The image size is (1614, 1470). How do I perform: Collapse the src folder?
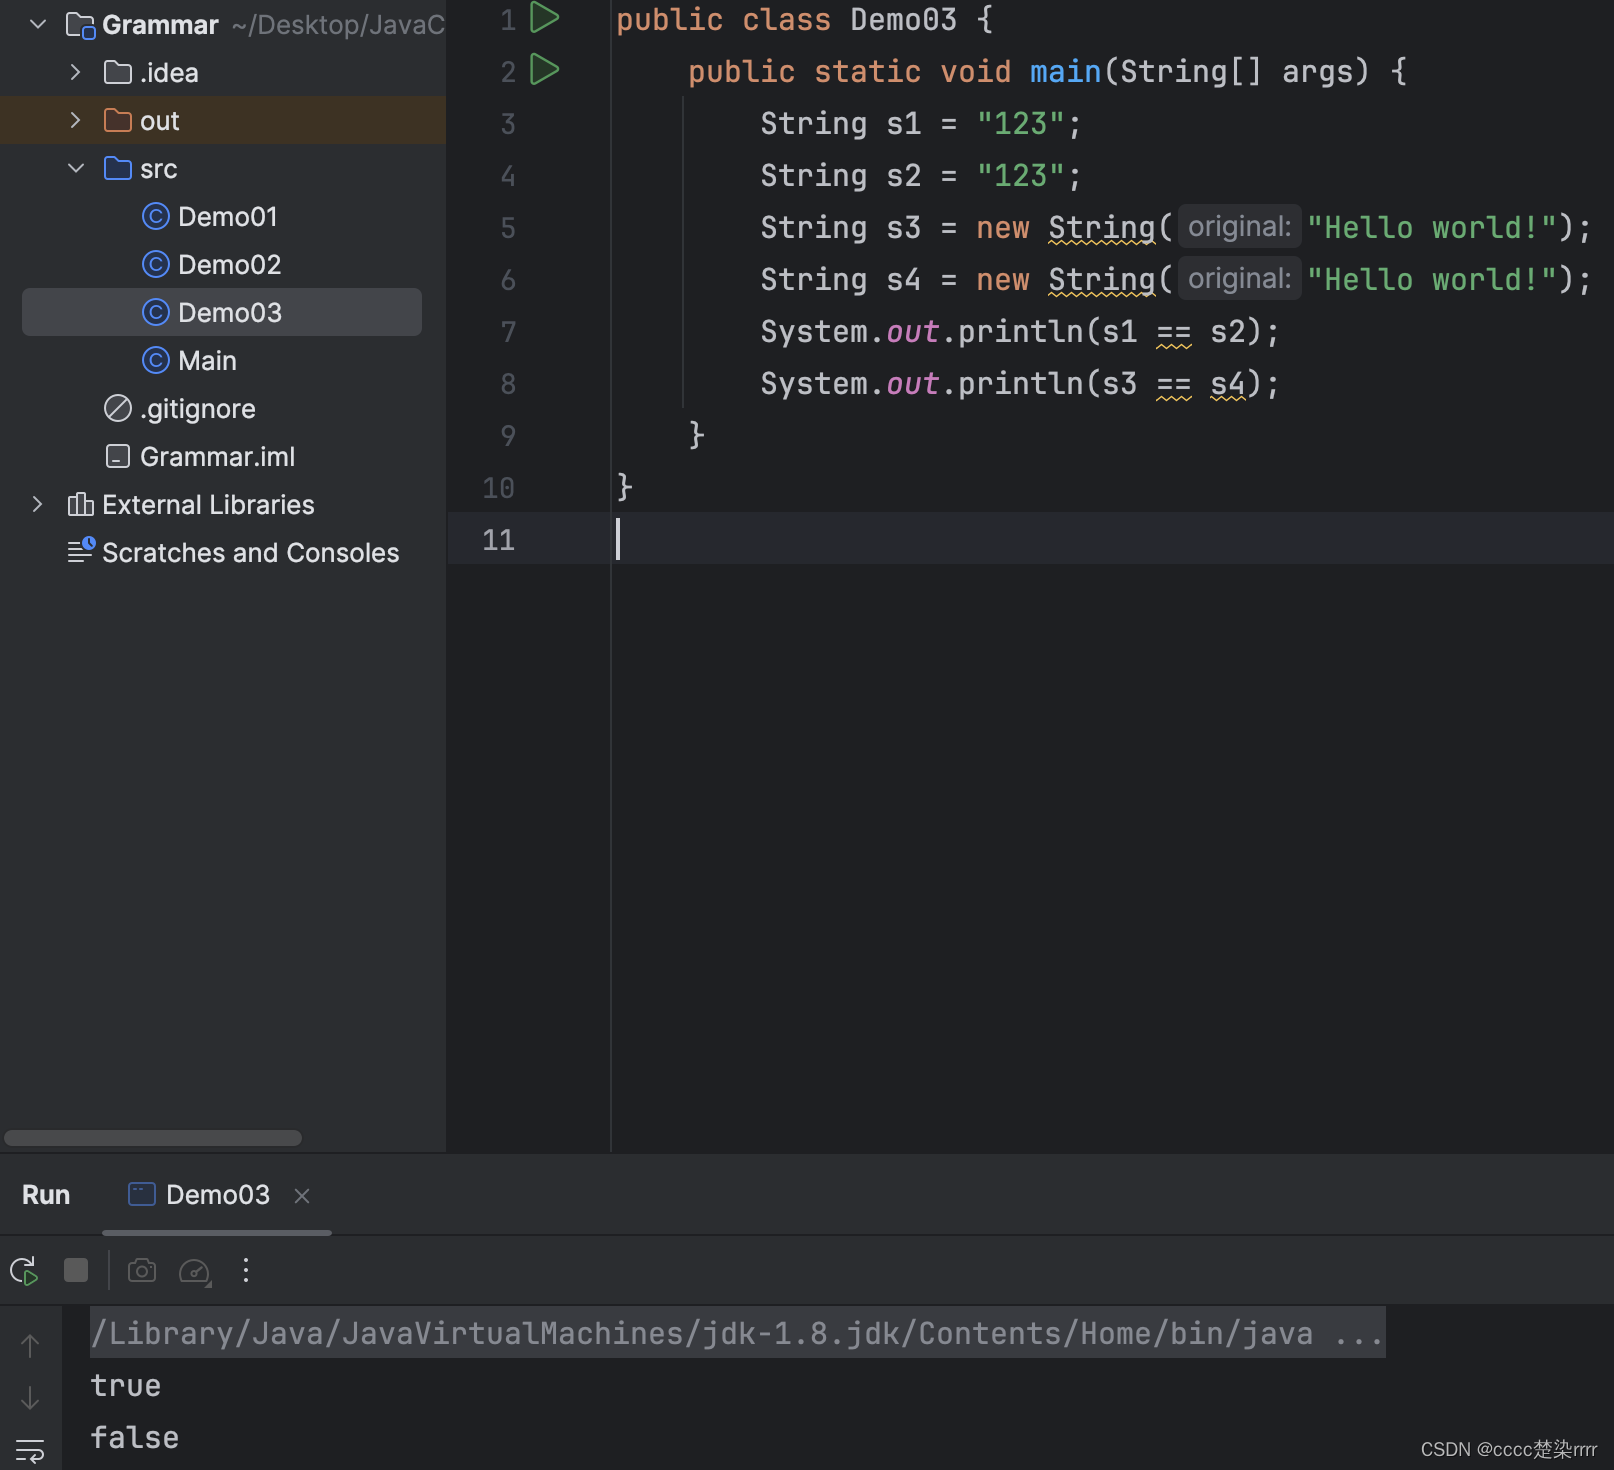click(76, 168)
